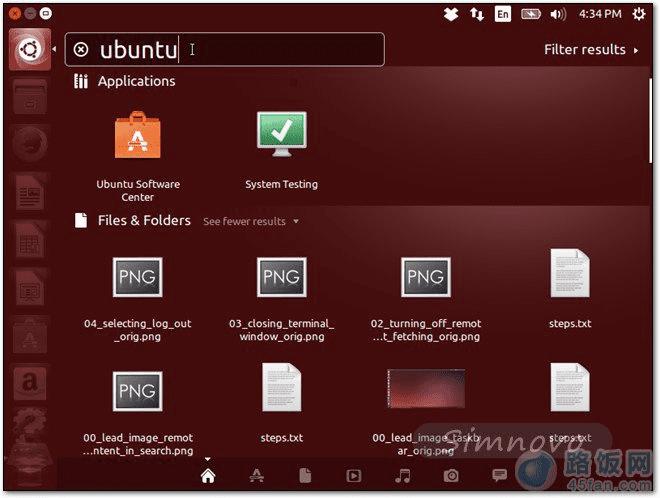
Task: Open LibreOffice Calc from the launcher
Action: coord(29,240)
